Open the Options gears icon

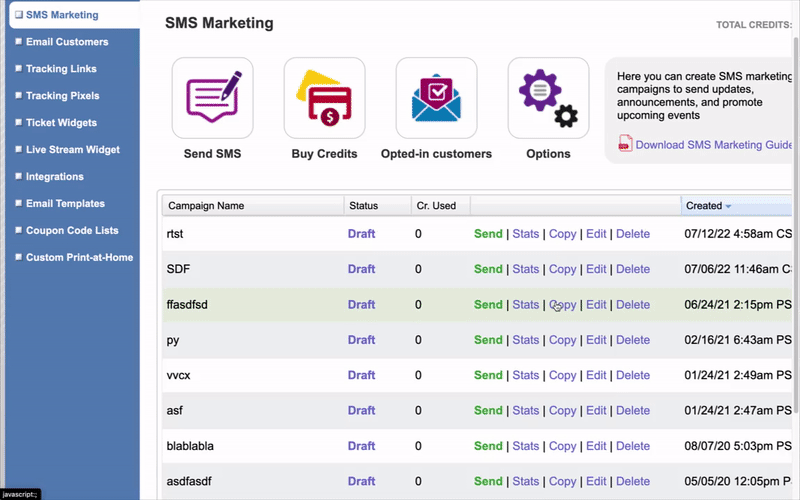tap(548, 98)
